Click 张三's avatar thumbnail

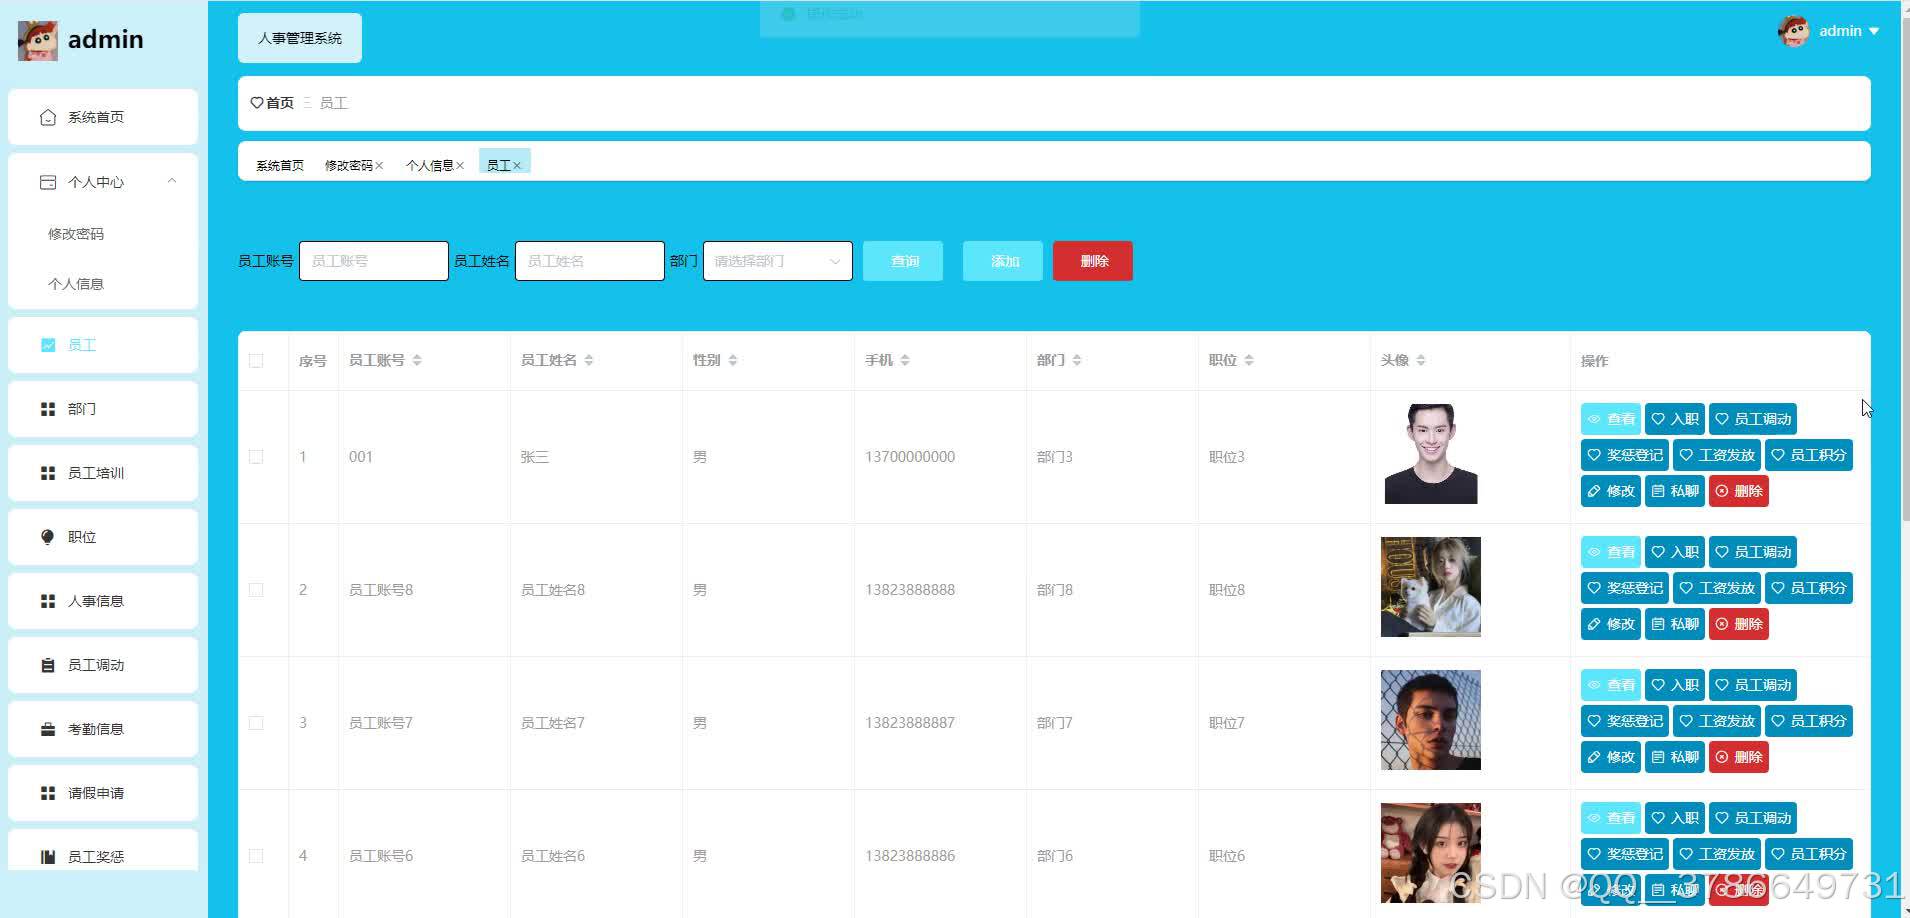pos(1431,454)
